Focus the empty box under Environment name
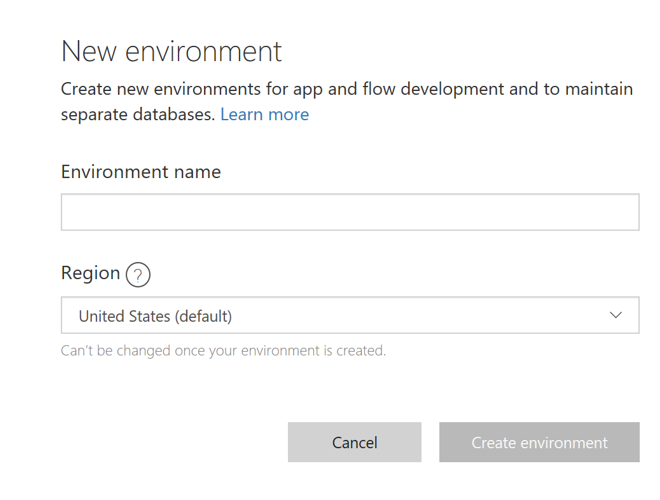Image resolution: width=660 pixels, height=500 pixels. 350,213
